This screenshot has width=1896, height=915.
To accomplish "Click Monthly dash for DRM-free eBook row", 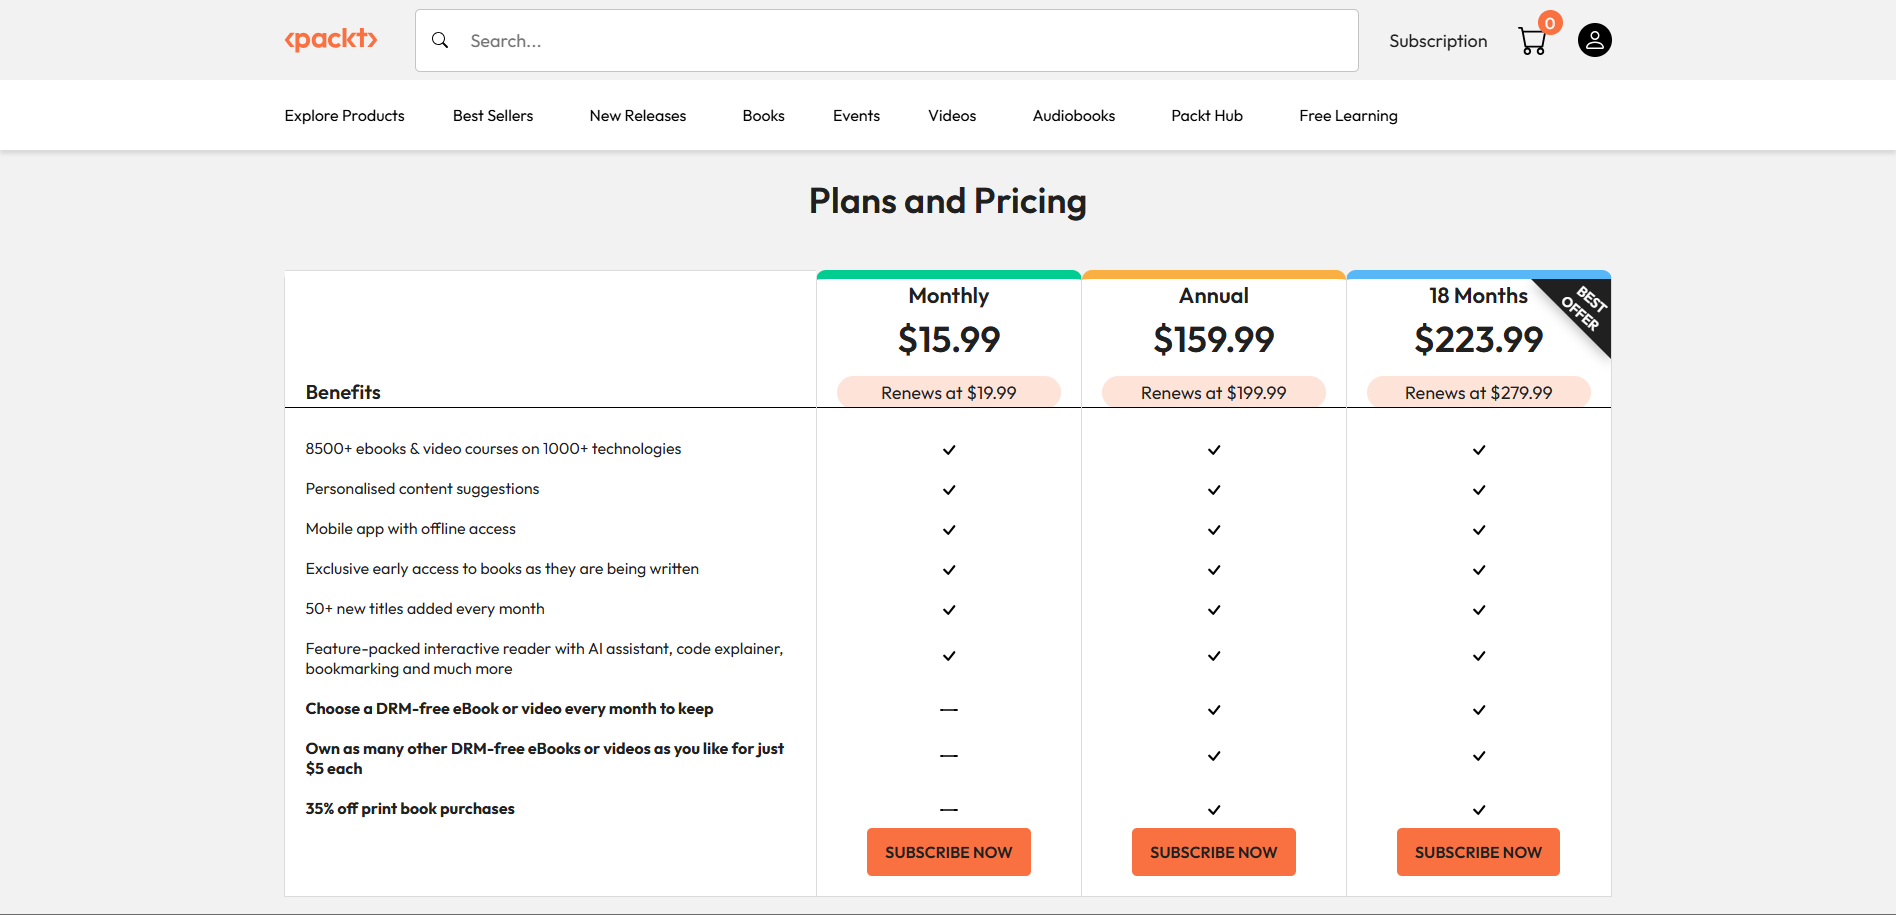I will [949, 710].
